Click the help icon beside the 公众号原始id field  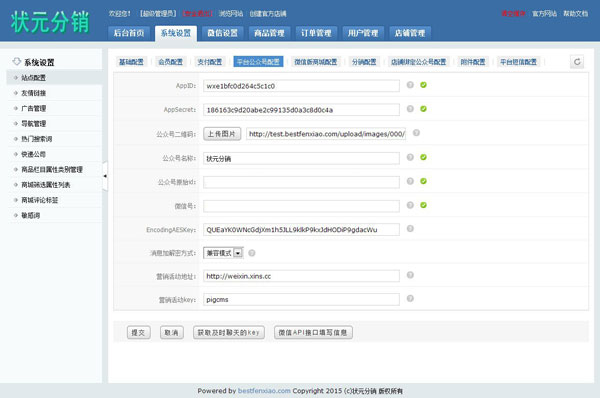click(410, 181)
